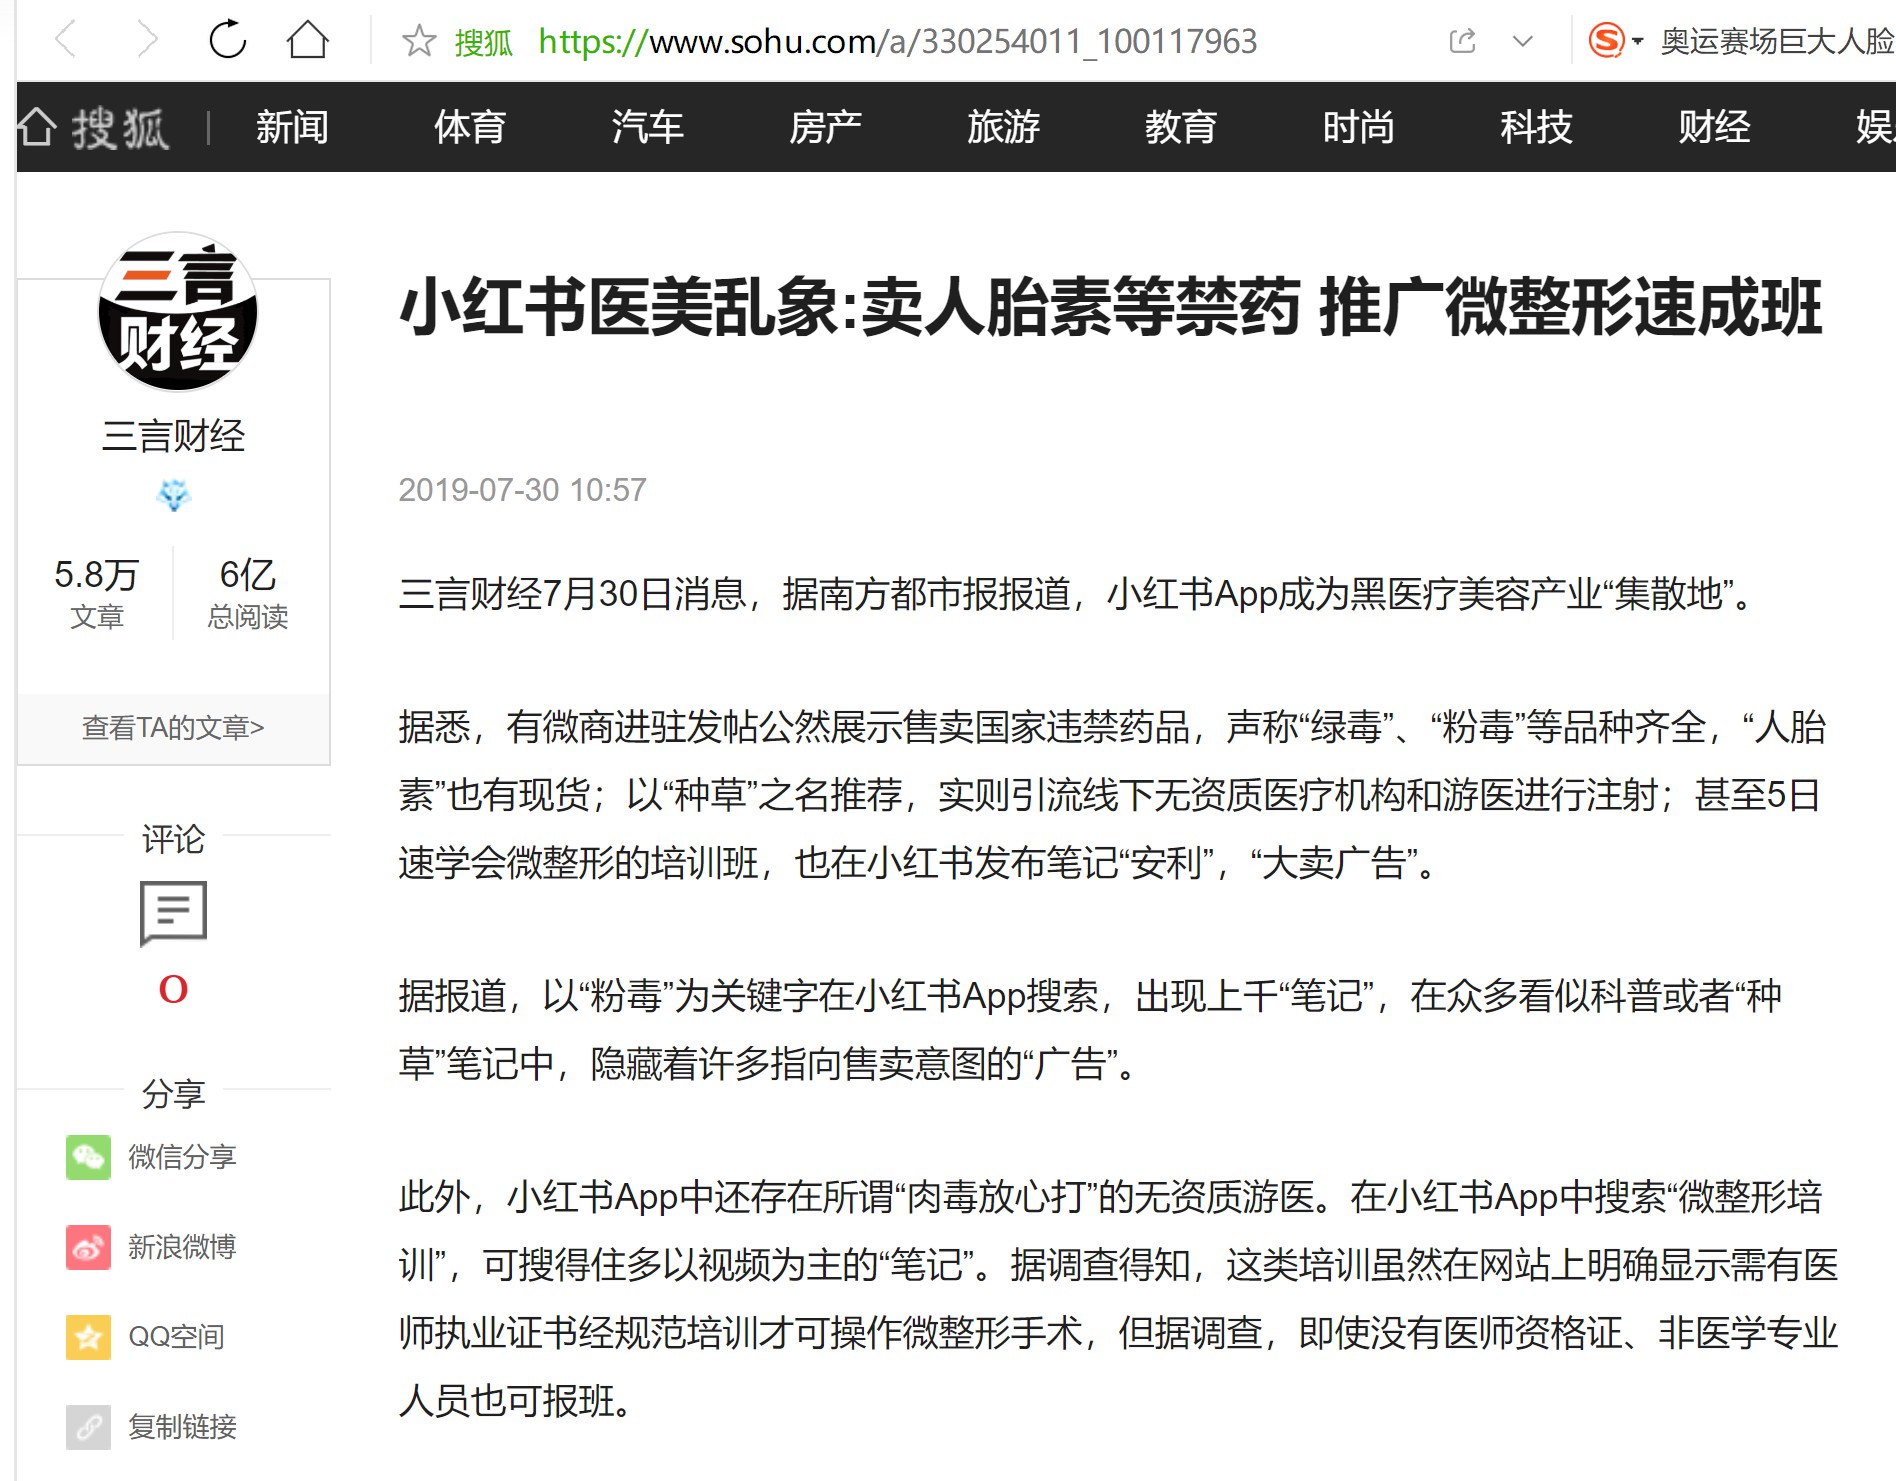The width and height of the screenshot is (1896, 1481).
Task: Open the 汽车 navigation tab
Action: click(x=647, y=127)
